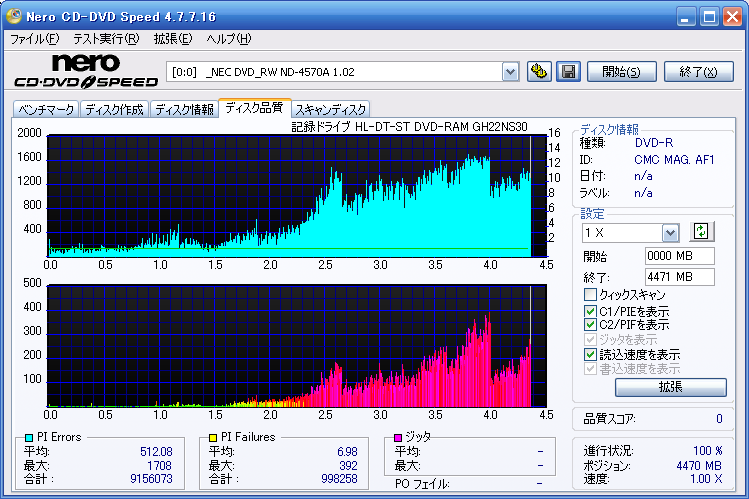Click the PI Errors upper graph area

pyautogui.click(x=297, y=196)
